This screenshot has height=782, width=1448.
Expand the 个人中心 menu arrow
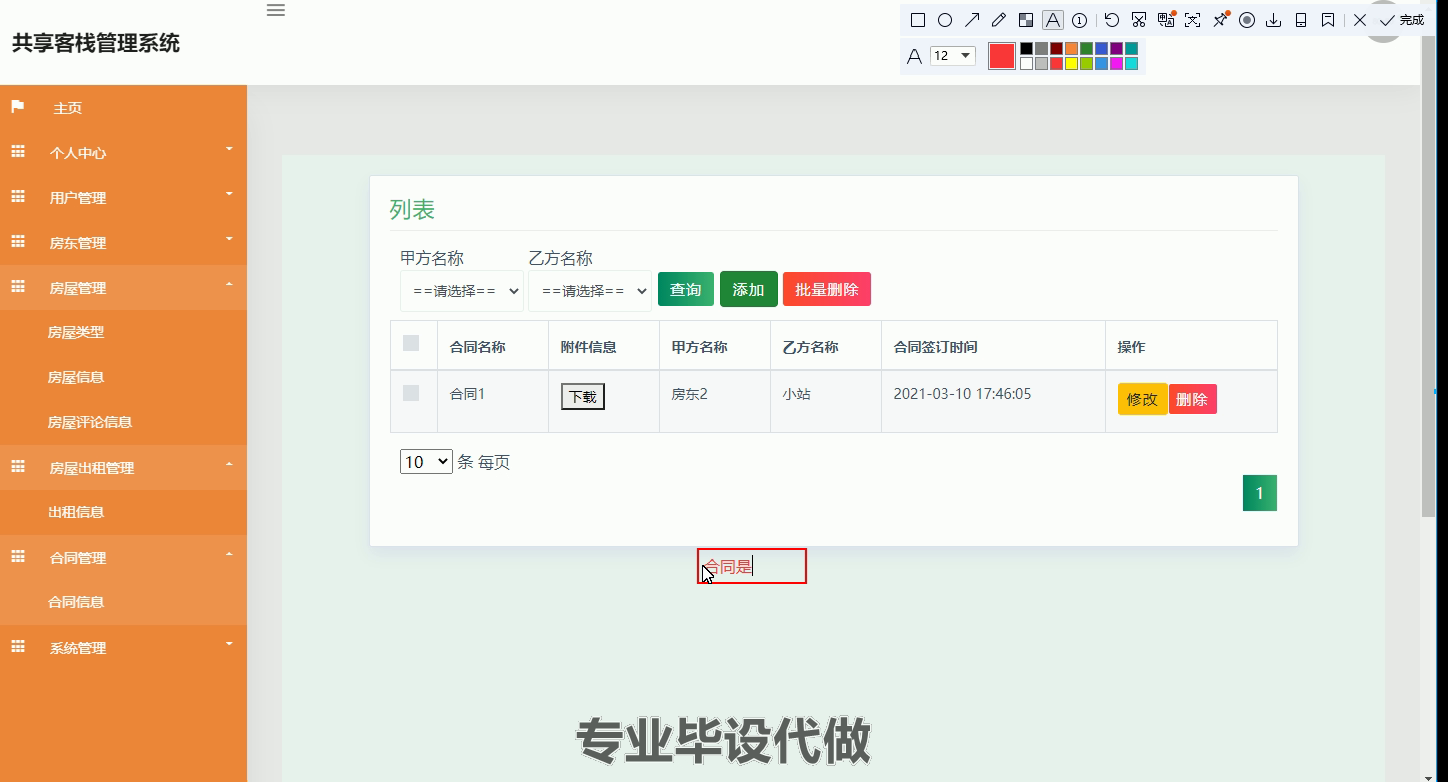point(229,149)
